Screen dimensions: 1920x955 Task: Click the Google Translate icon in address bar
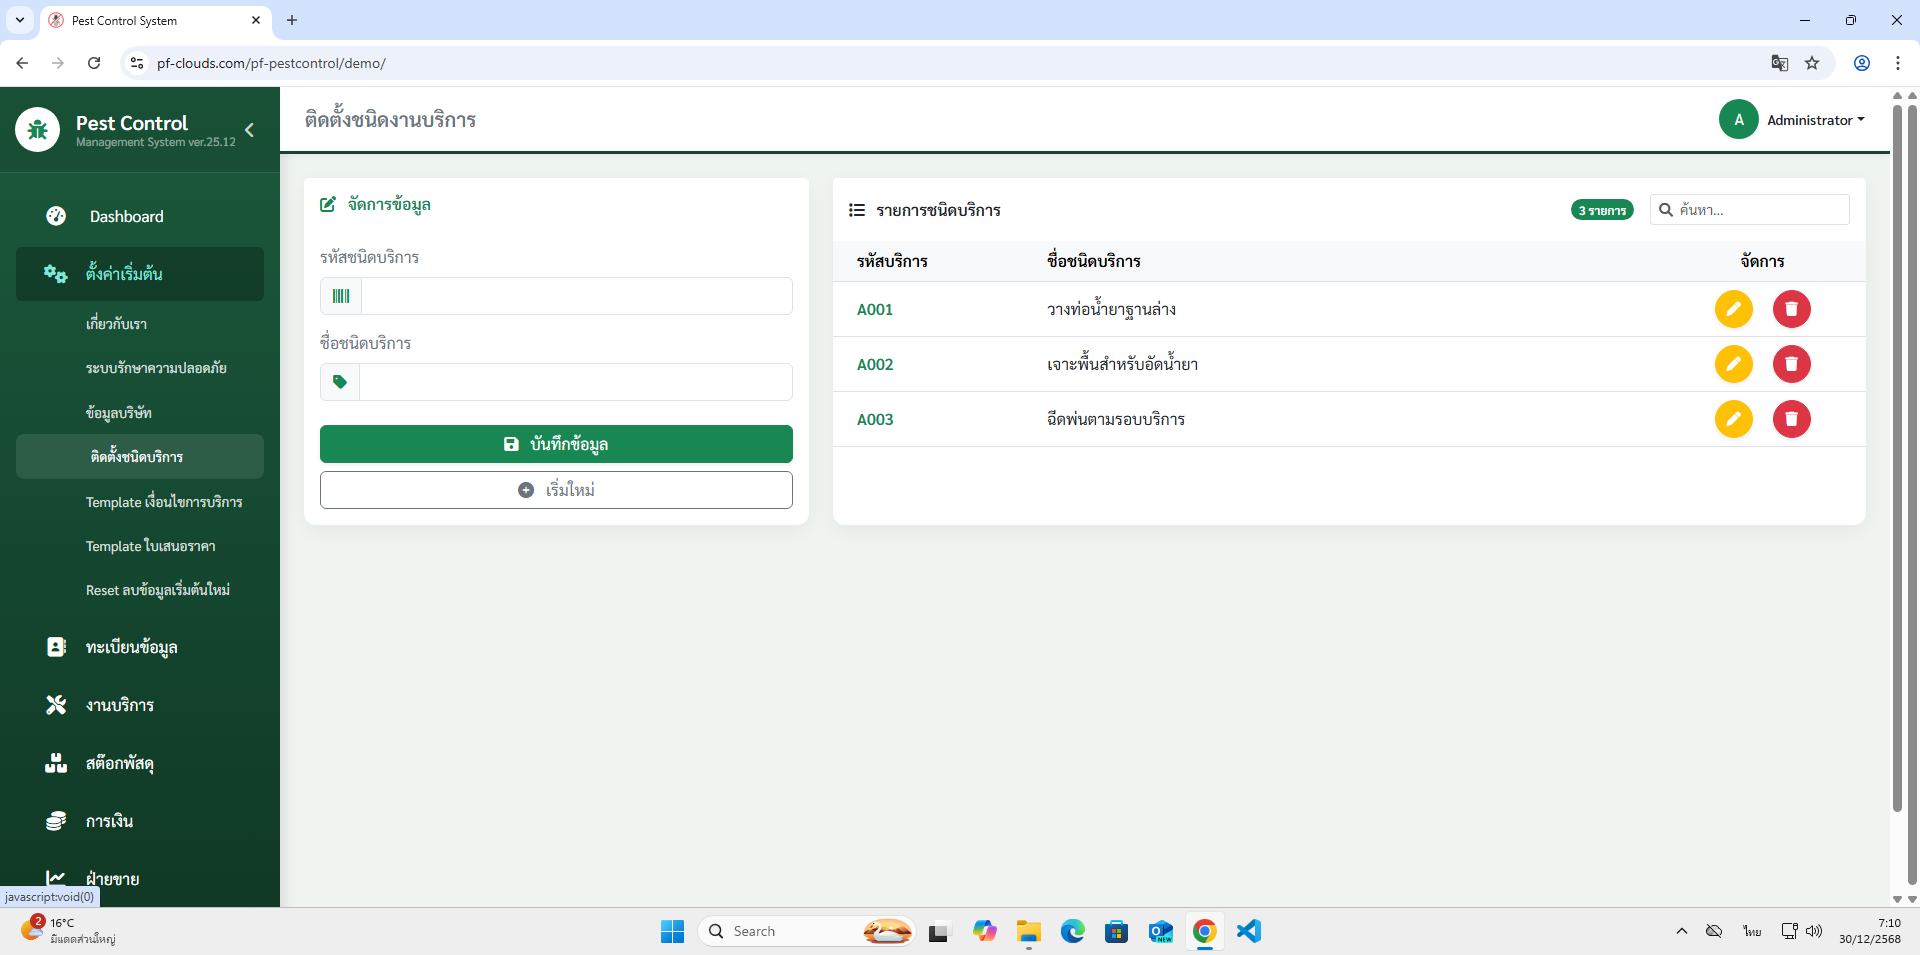tap(1779, 63)
